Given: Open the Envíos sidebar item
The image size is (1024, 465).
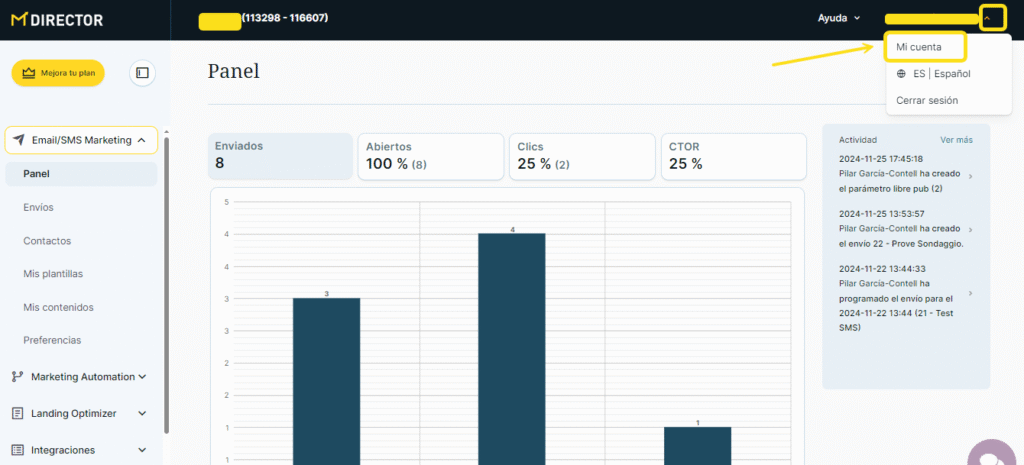Looking at the screenshot, I should [x=38, y=207].
